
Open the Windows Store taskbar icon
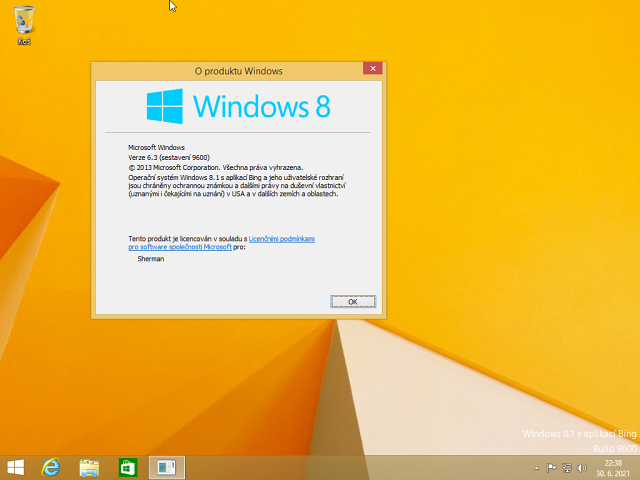pos(127,467)
